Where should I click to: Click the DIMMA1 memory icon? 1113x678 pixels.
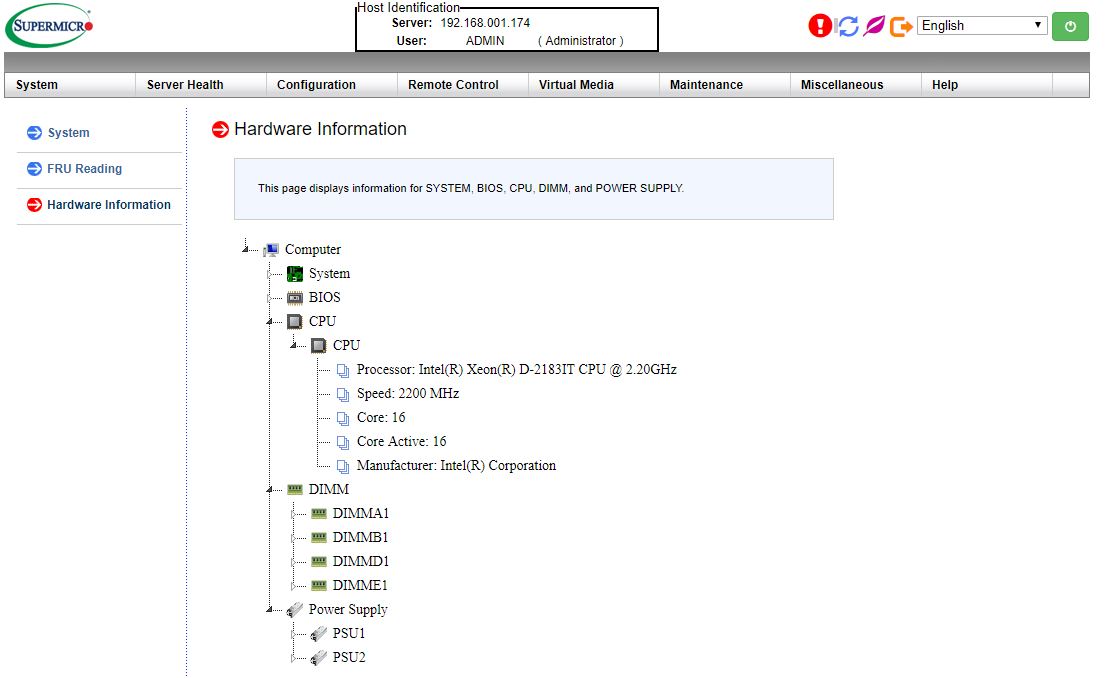pyautogui.click(x=319, y=513)
